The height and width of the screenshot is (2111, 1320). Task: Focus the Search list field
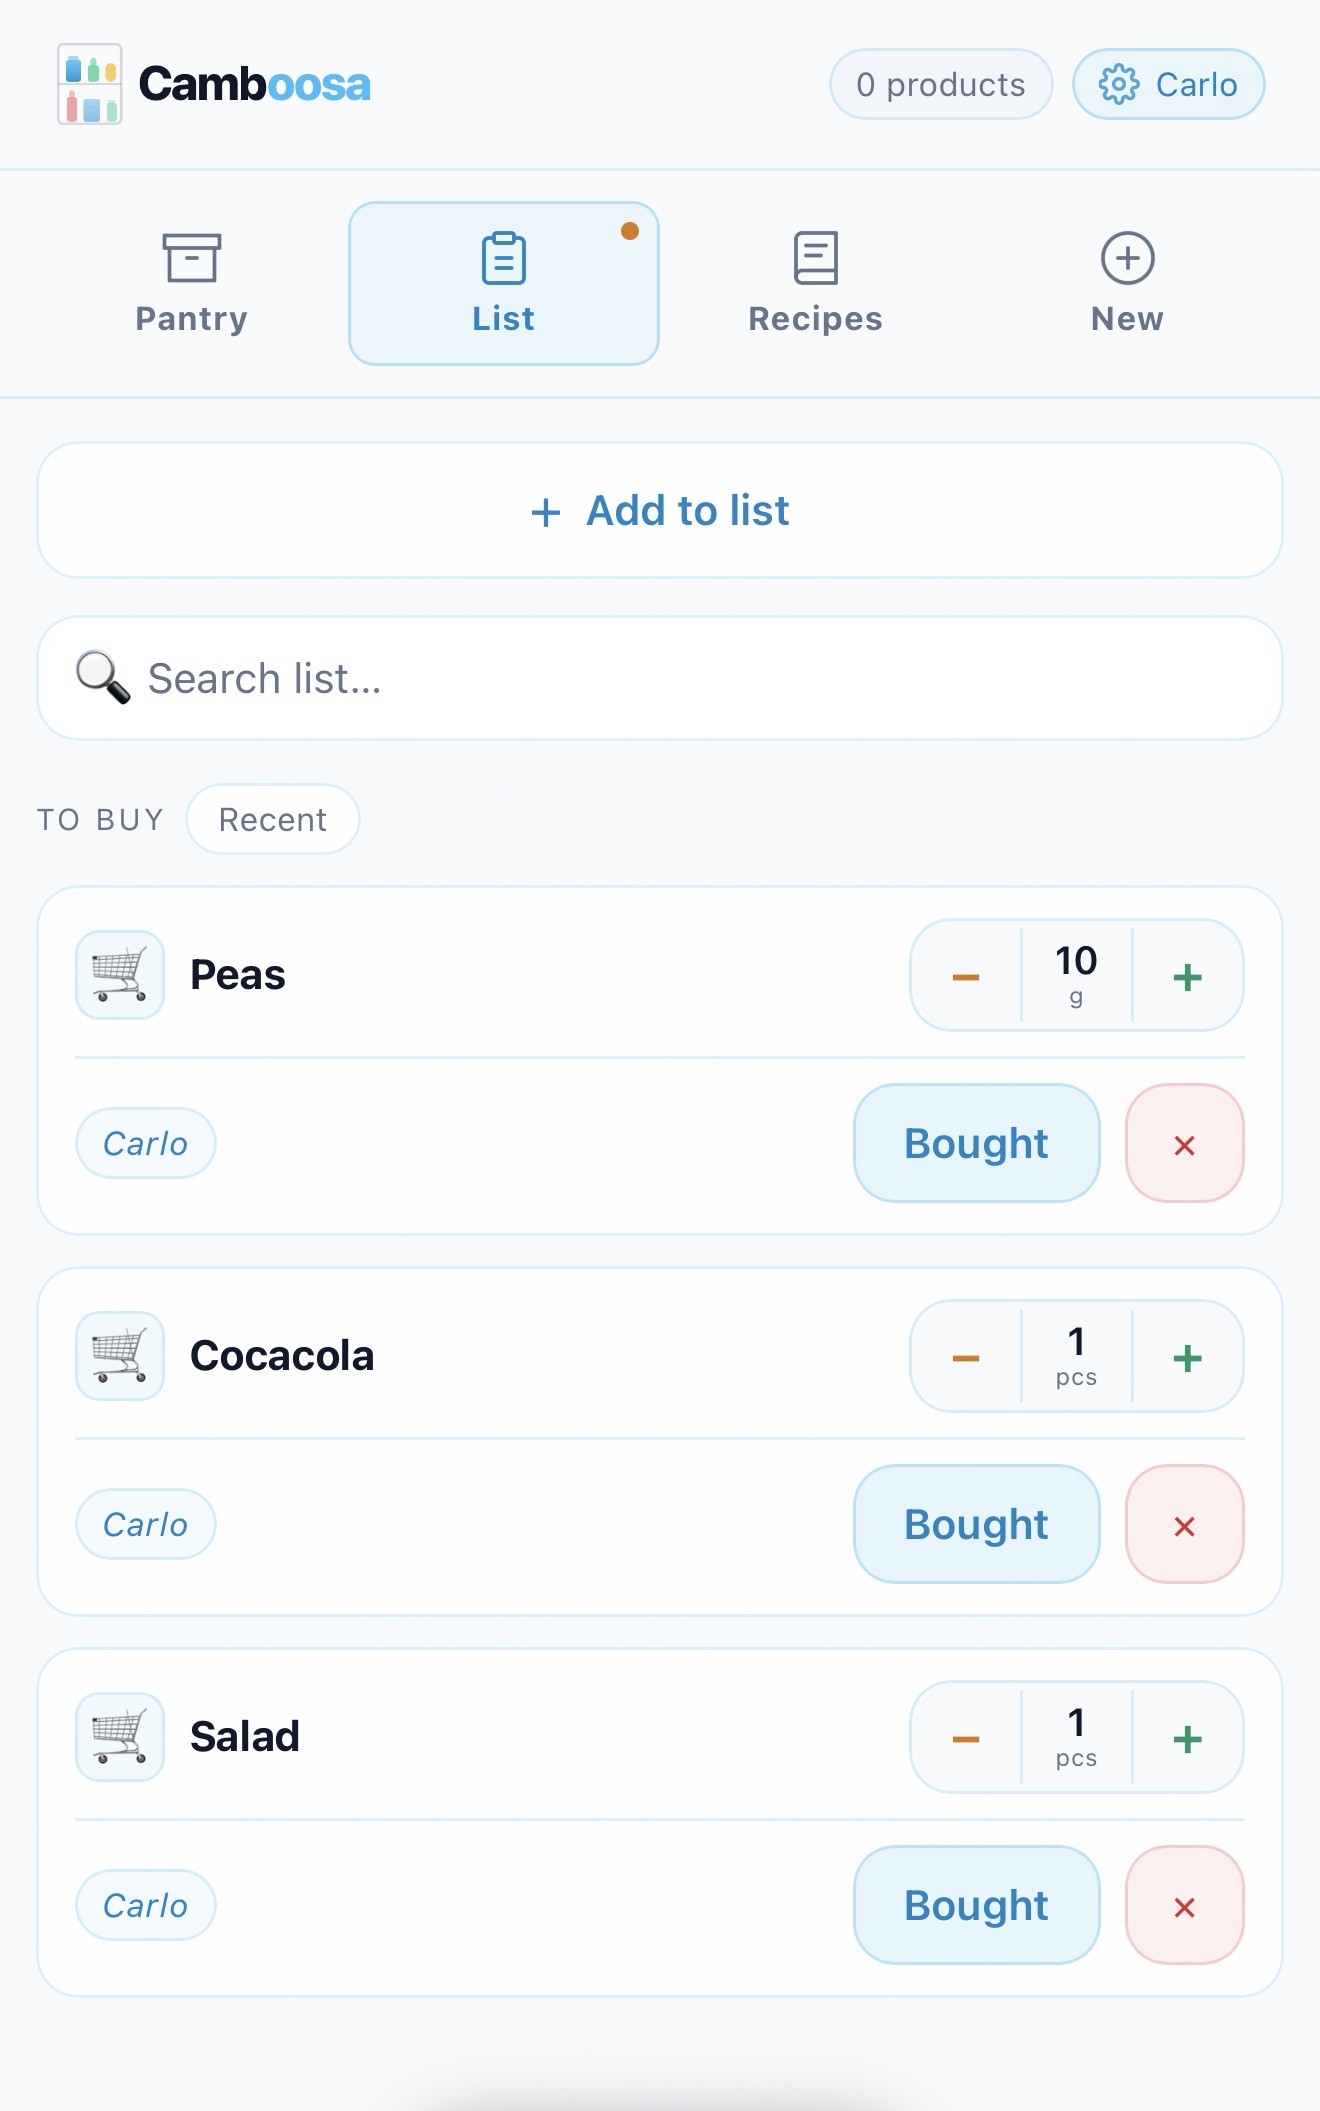660,679
